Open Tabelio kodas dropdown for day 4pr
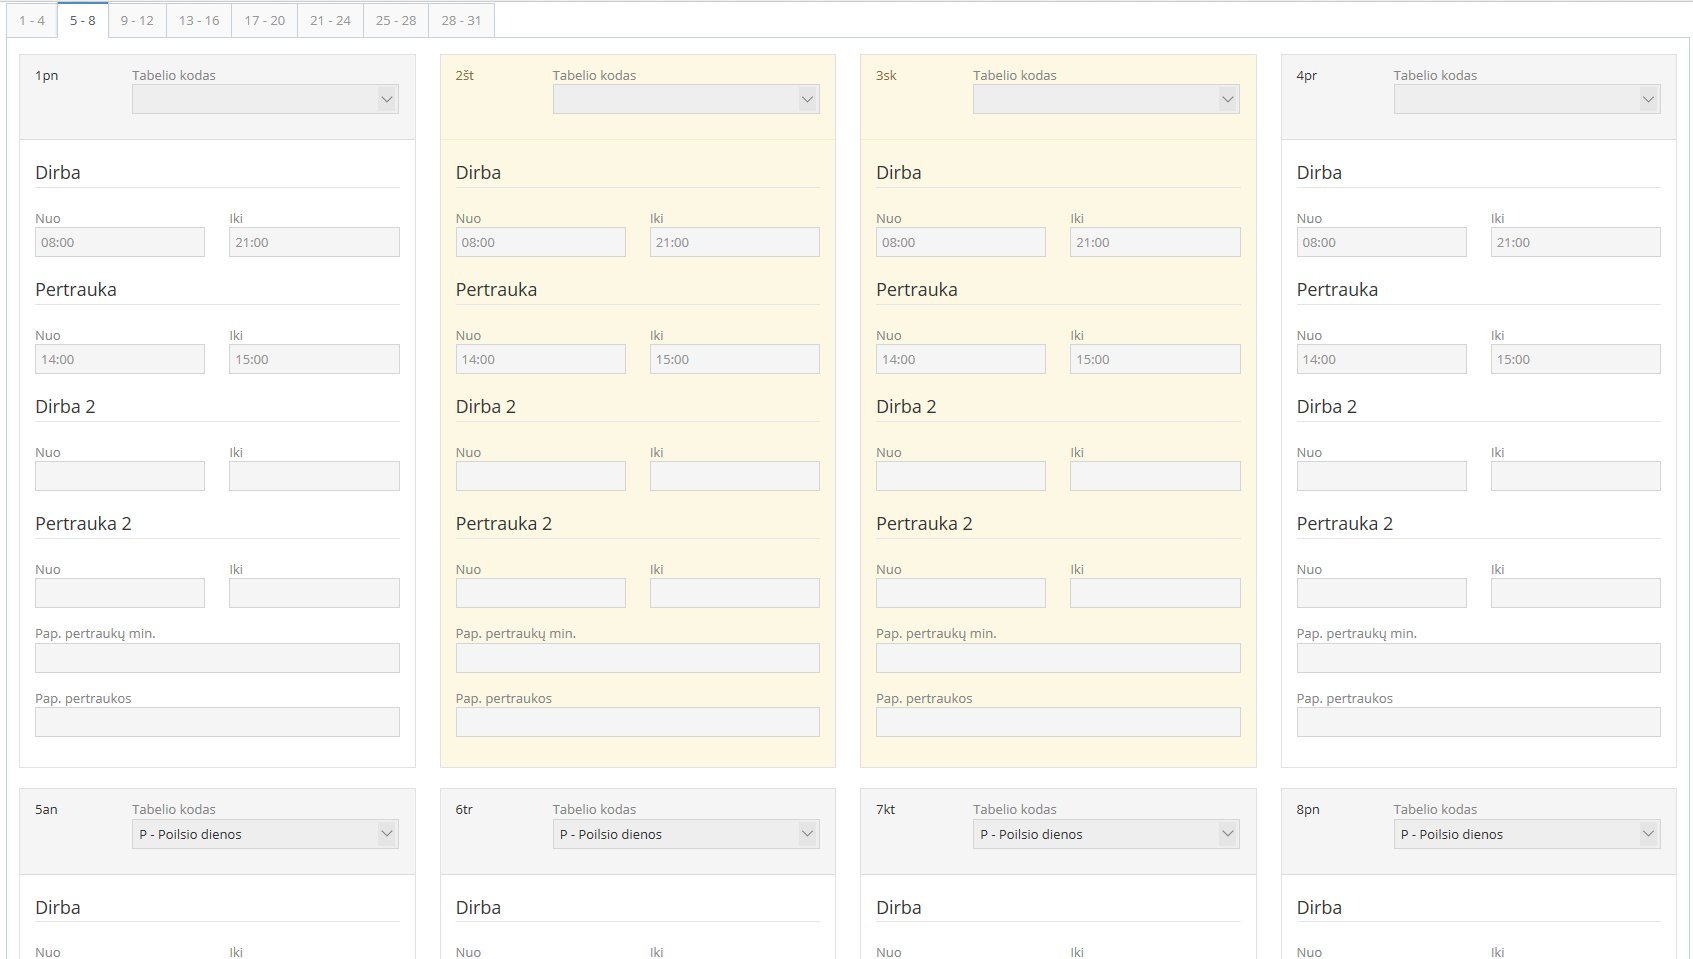Screen dimensions: 1693x959 click(x=1527, y=99)
